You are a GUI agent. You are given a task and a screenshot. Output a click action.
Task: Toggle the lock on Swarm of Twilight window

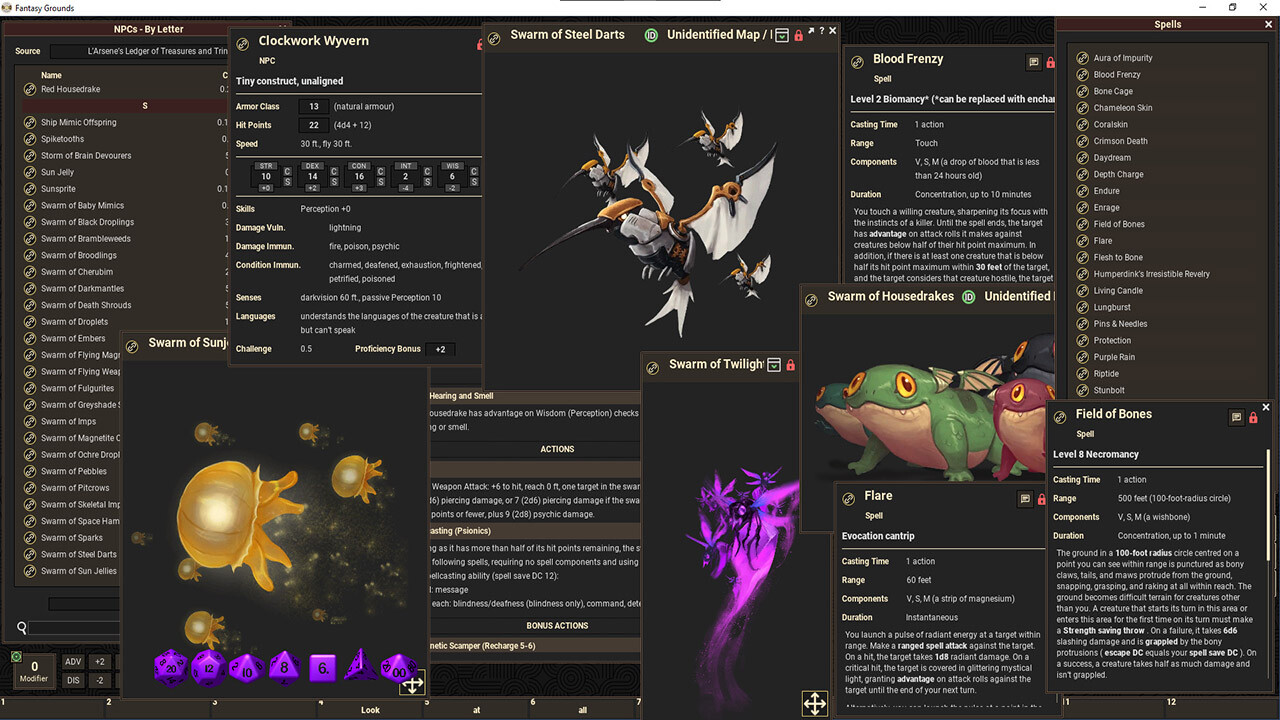click(791, 365)
